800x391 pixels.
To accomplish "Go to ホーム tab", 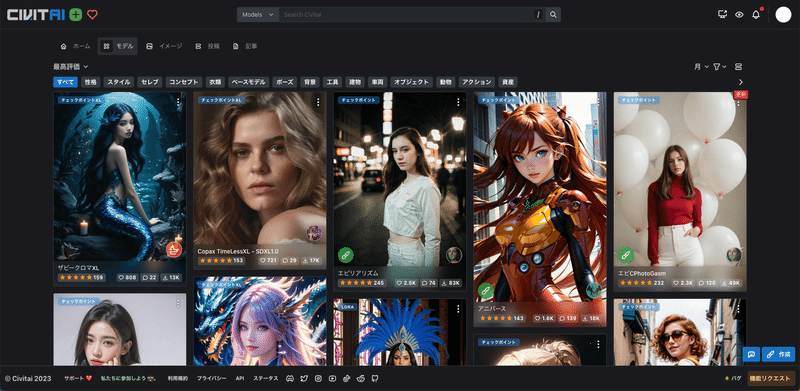I will [x=75, y=46].
